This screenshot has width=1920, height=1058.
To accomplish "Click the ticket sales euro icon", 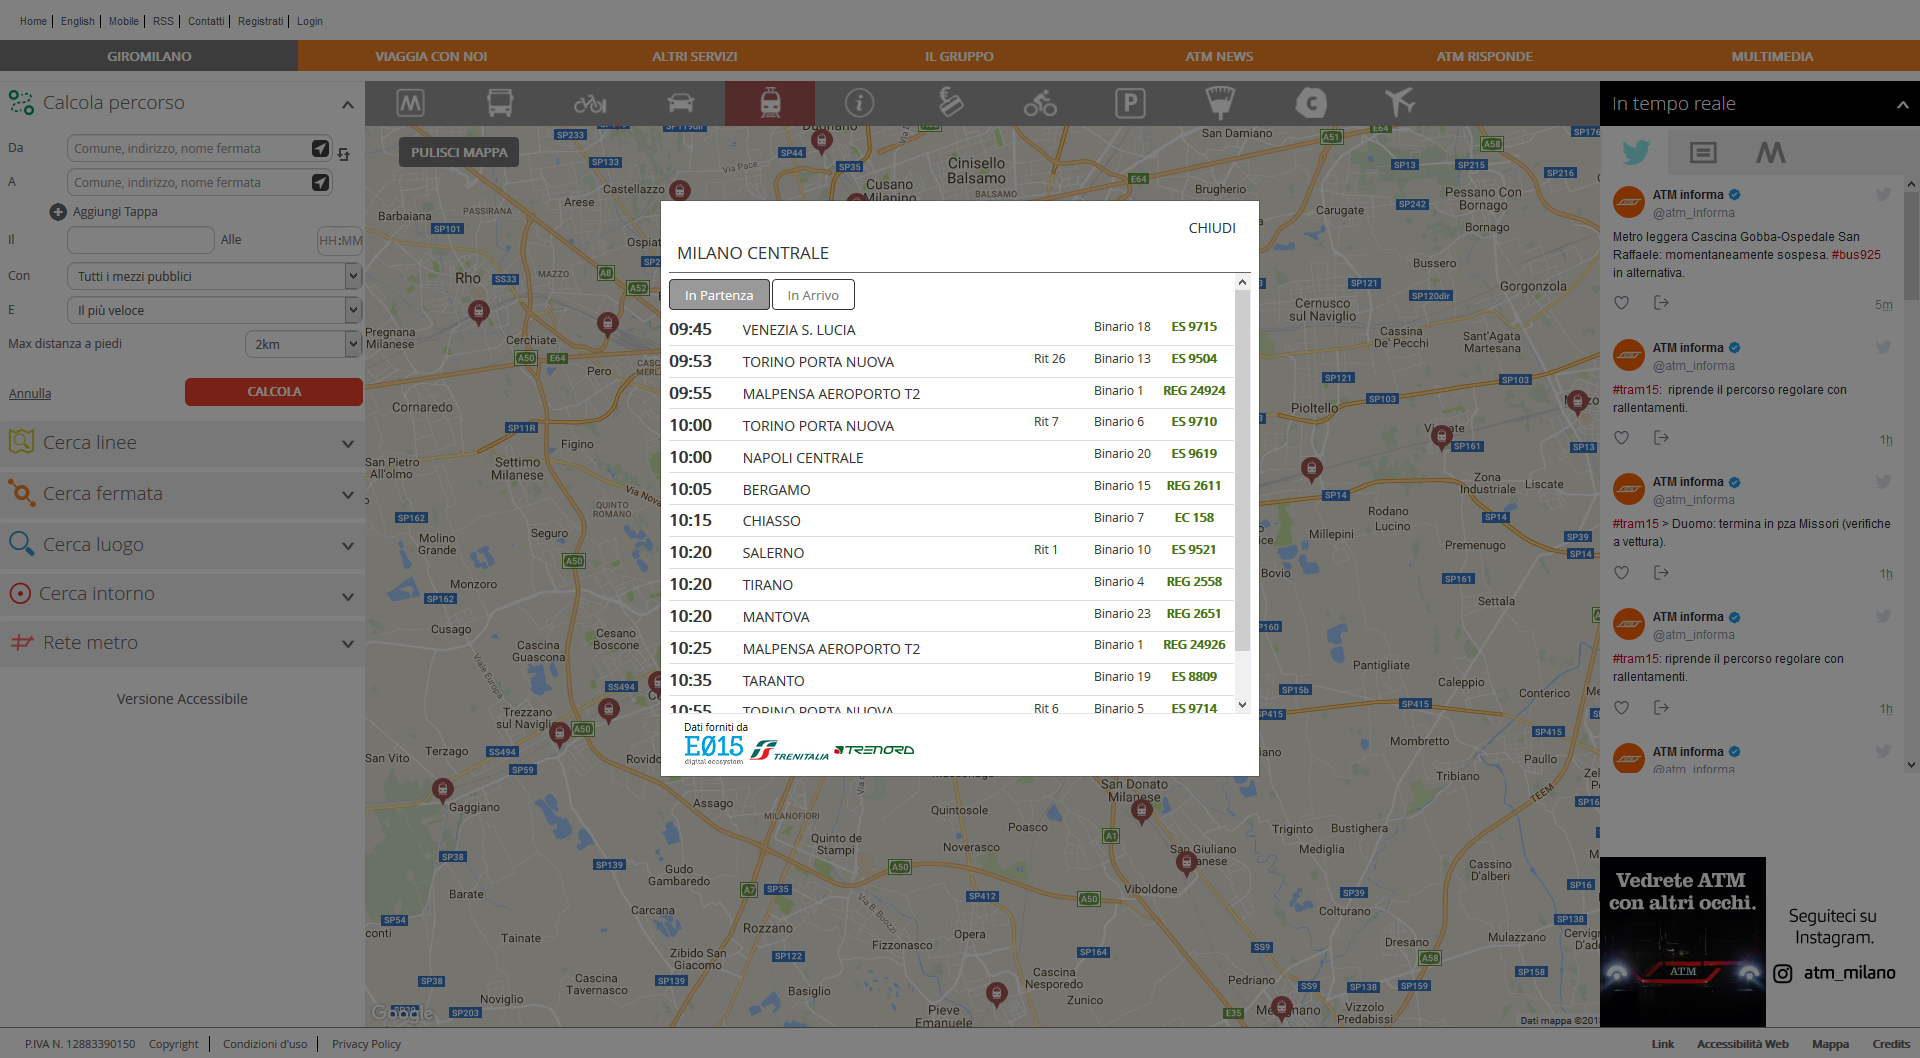I will click(950, 103).
